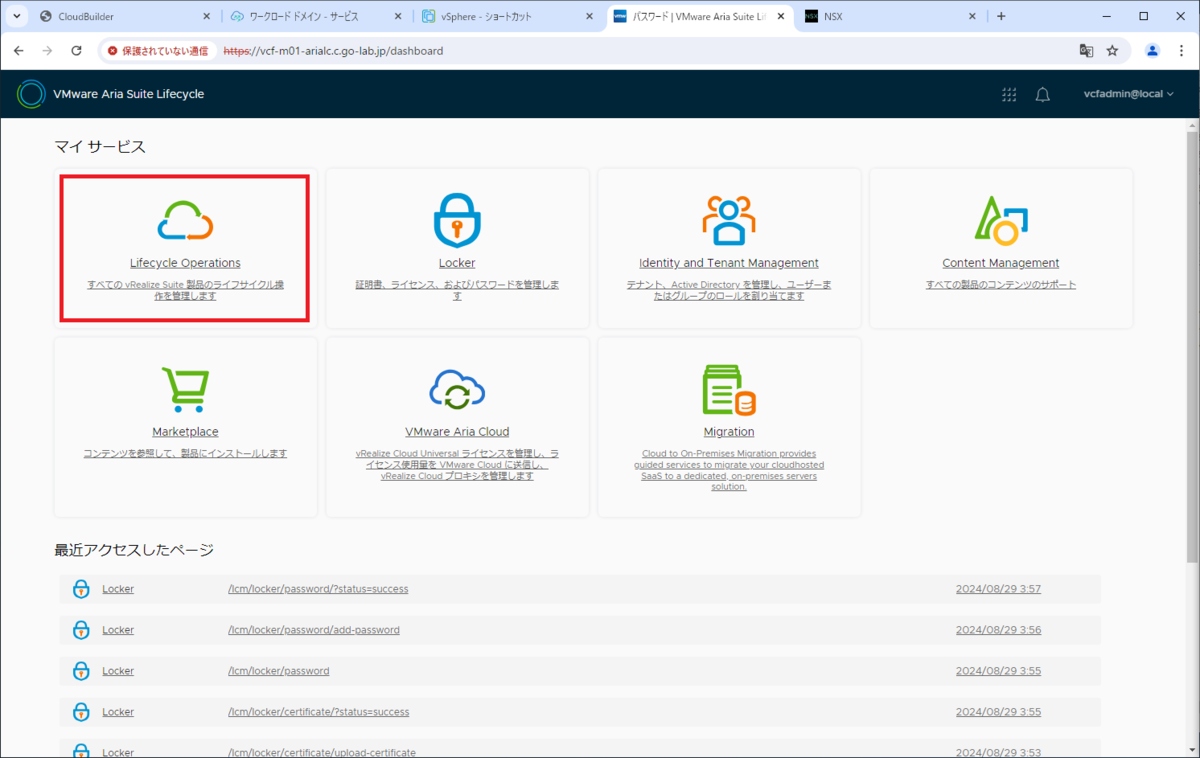The image size is (1200, 758).
Task: Click the browser Back arrow
Action: pos(18,50)
